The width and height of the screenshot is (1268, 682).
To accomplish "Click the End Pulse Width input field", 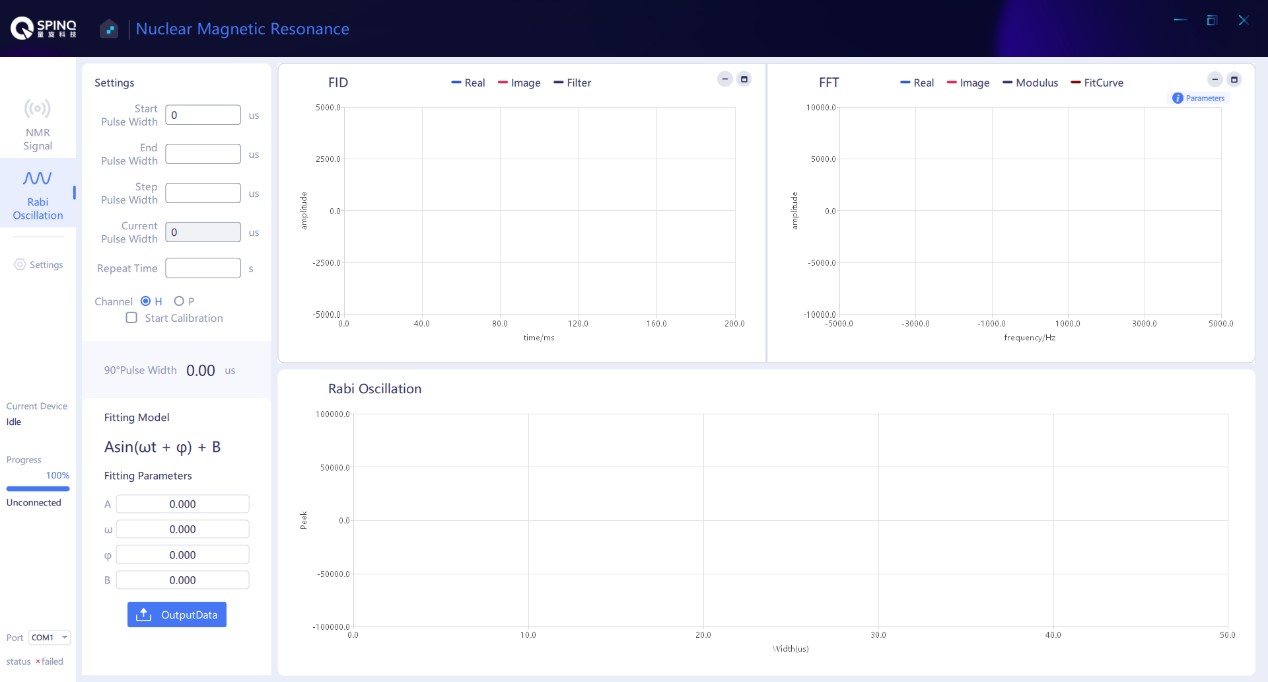I will pos(203,154).
